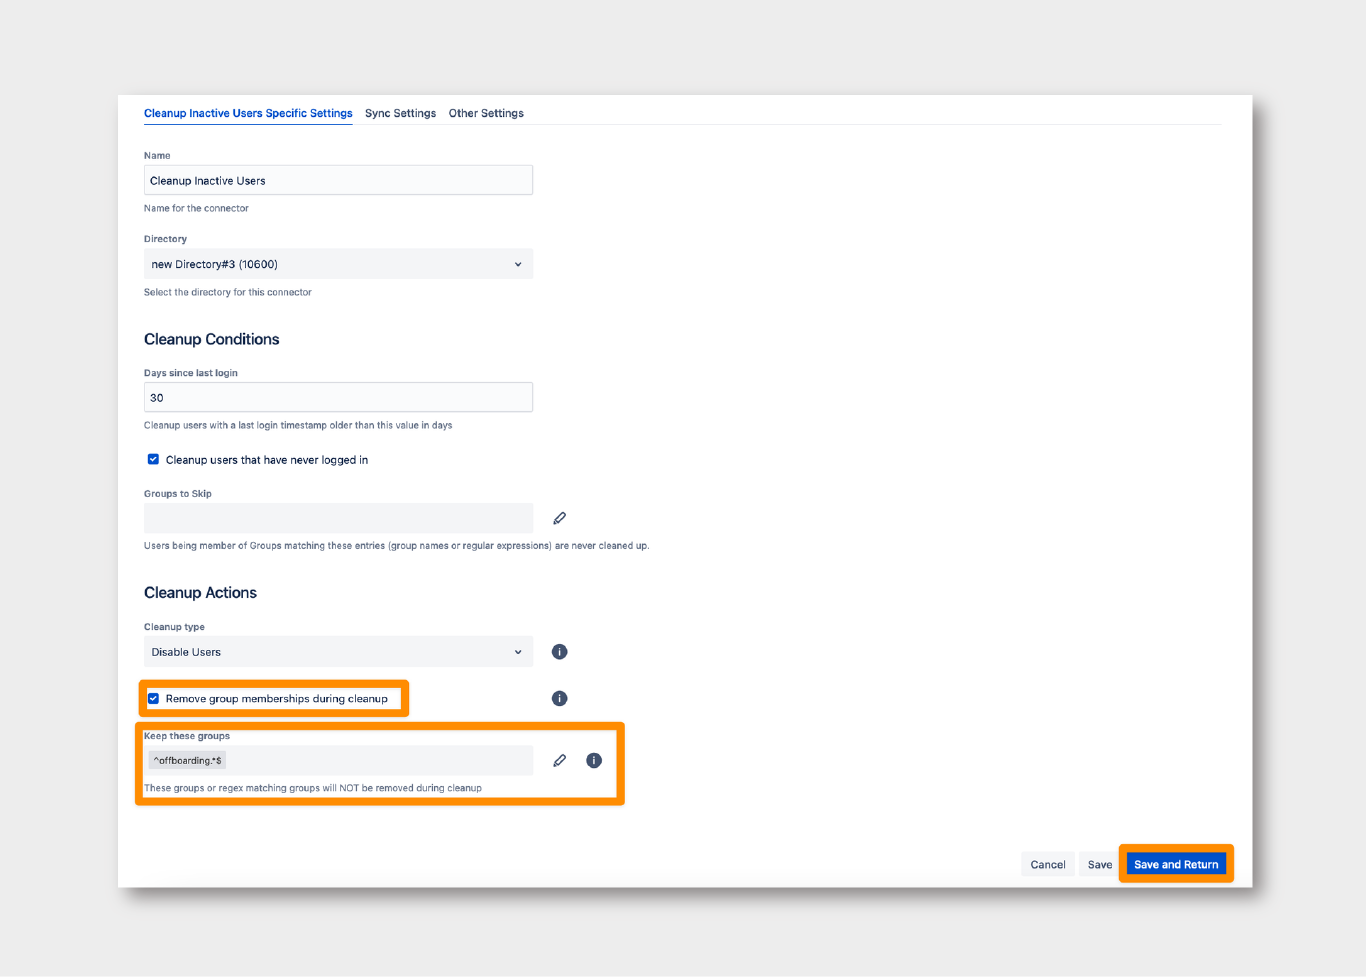Image resolution: width=1366 pixels, height=977 pixels.
Task: Switch to the Other Settings tab
Action: coord(486,113)
